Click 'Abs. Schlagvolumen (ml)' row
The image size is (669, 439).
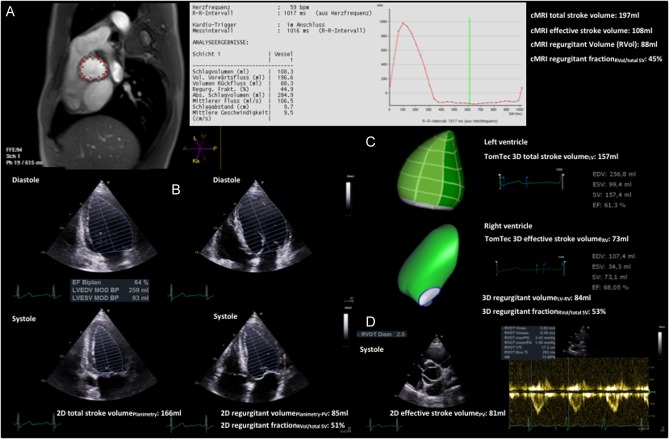245,94
